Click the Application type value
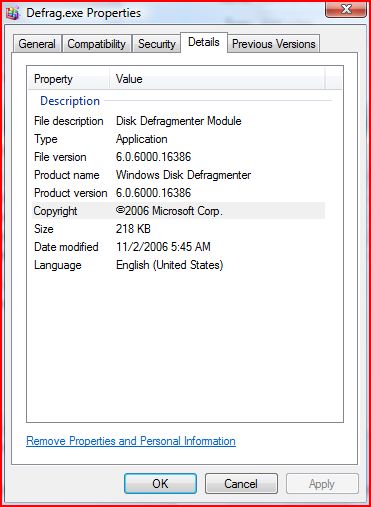The image size is (371, 507). click(142, 139)
